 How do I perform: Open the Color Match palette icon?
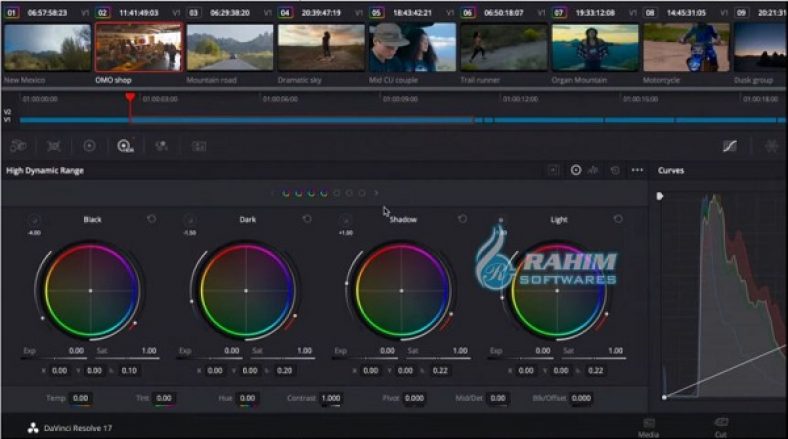54,146
